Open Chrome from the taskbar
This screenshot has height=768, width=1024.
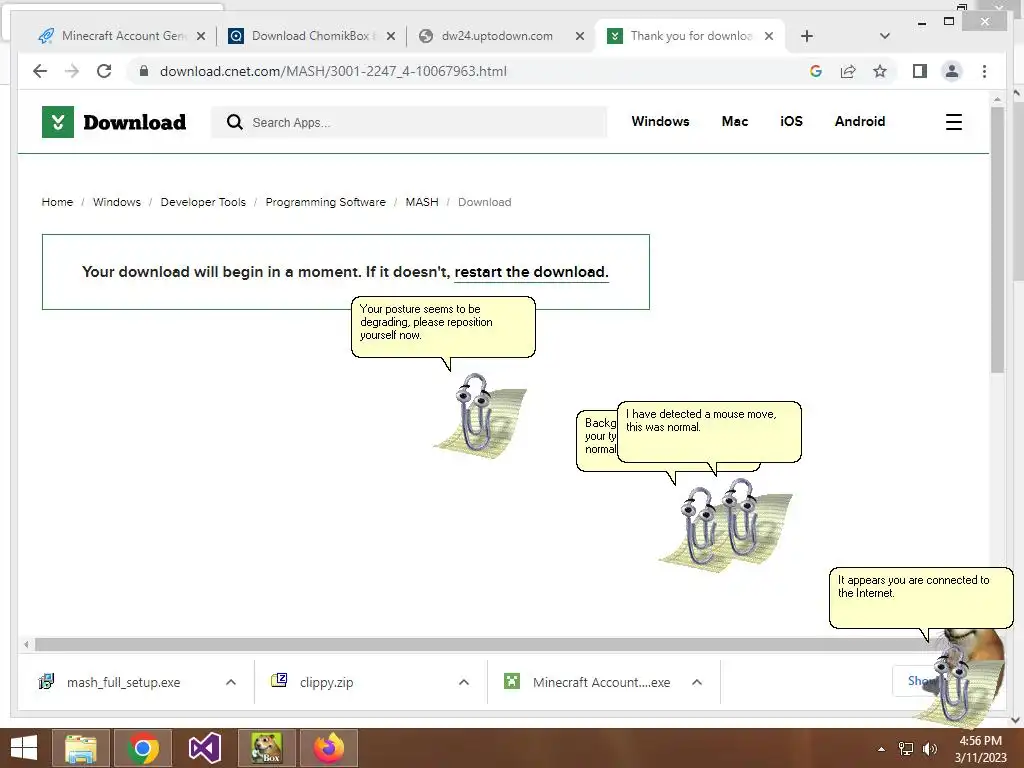[x=142, y=748]
